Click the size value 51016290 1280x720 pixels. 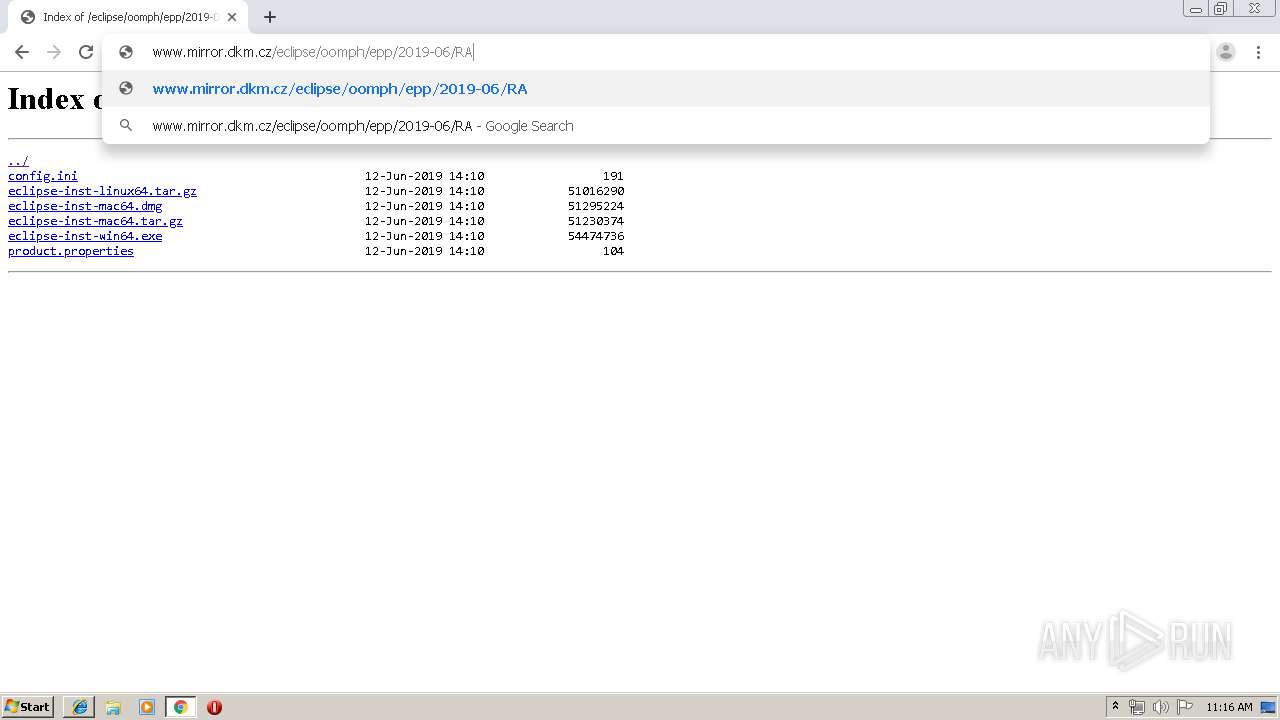coord(596,191)
